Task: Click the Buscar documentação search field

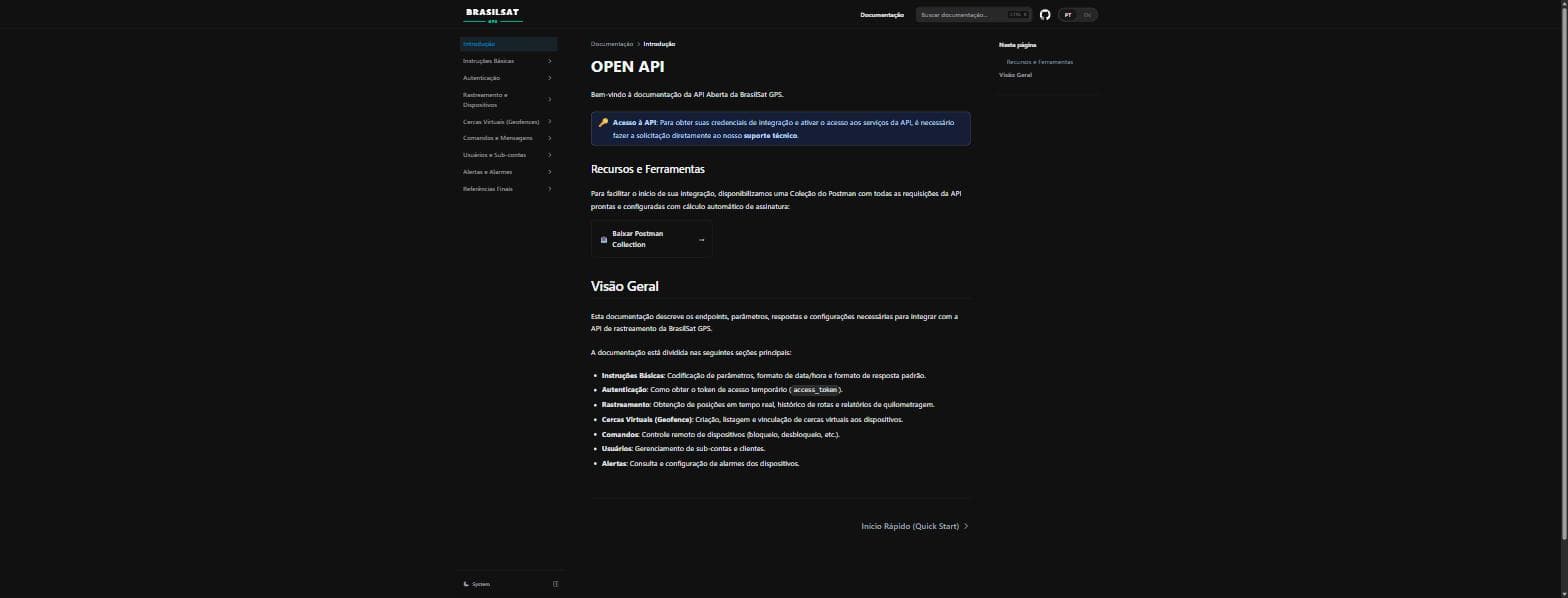Action: 974,15
